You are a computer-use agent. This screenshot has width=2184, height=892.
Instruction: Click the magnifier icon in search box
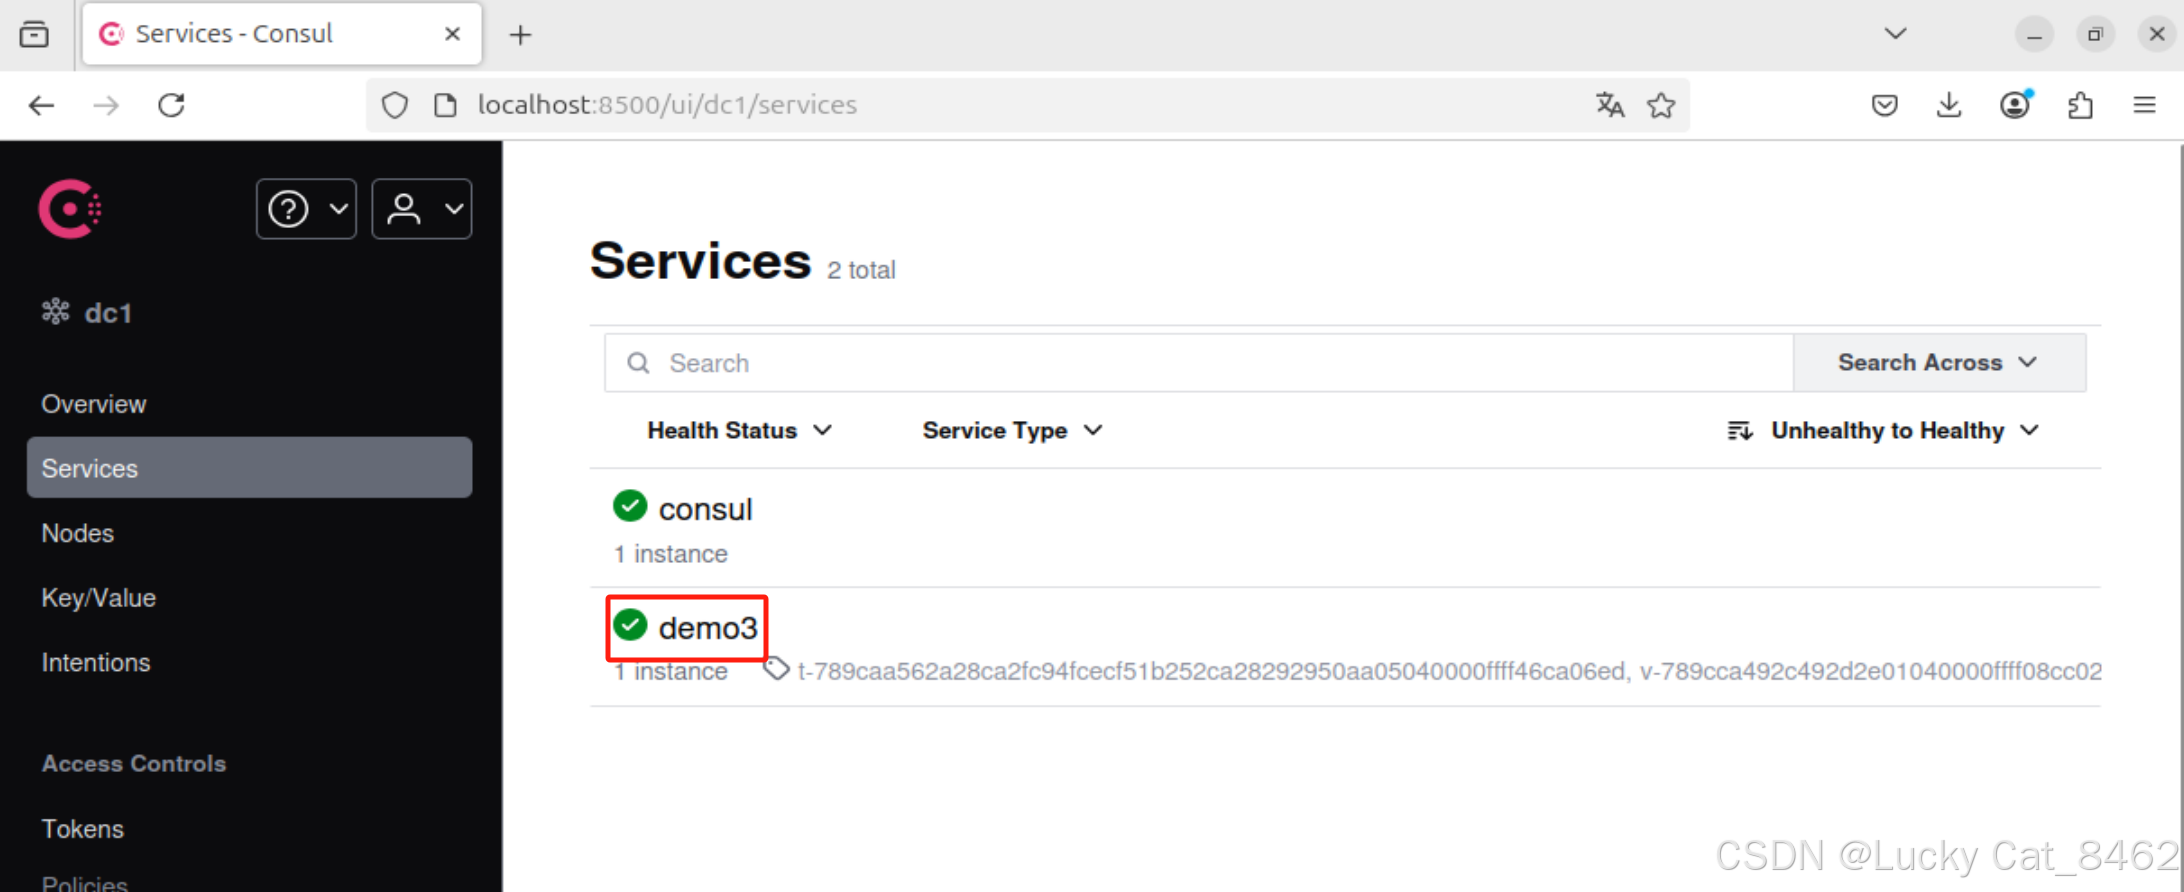(x=638, y=363)
